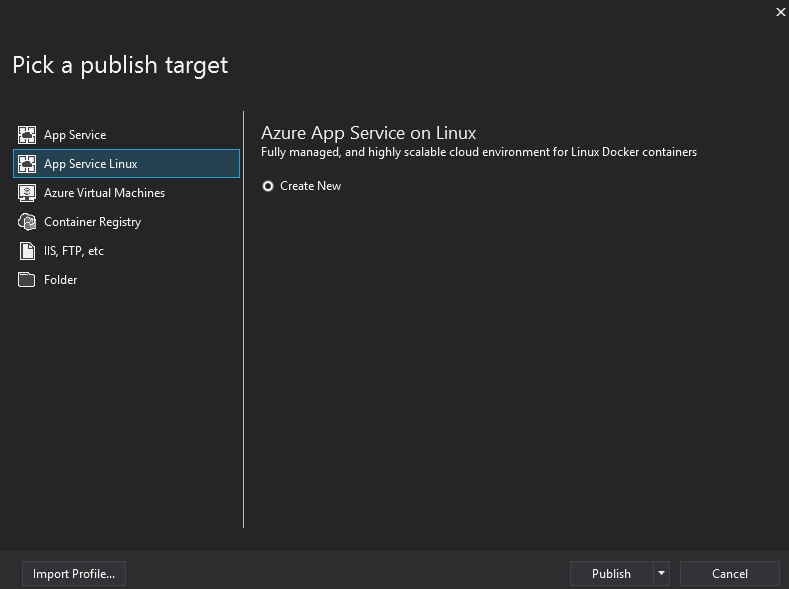Click the Fully managed description text

[x=479, y=152]
